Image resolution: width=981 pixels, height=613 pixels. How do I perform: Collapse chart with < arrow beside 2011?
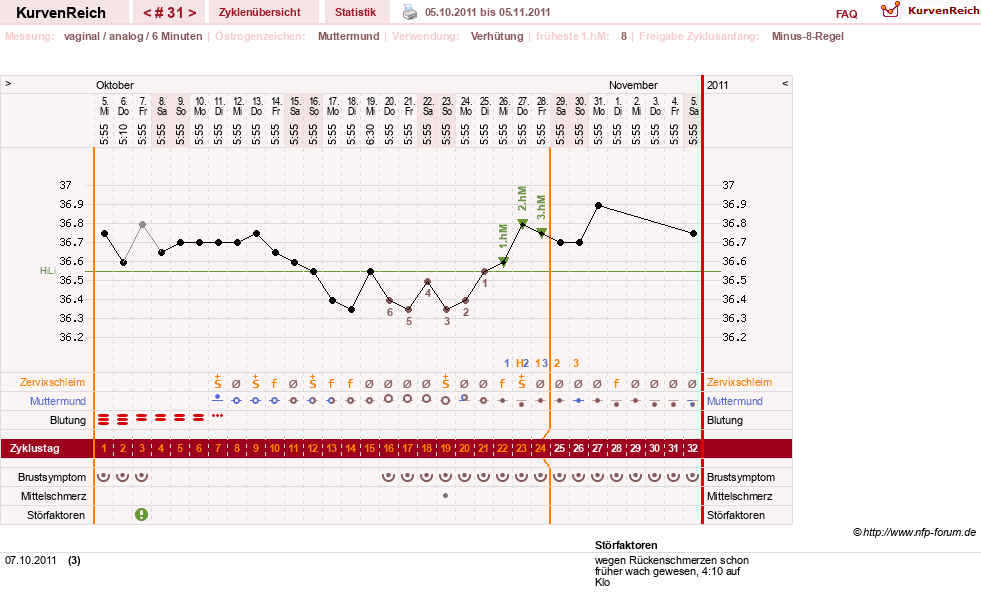click(x=785, y=83)
